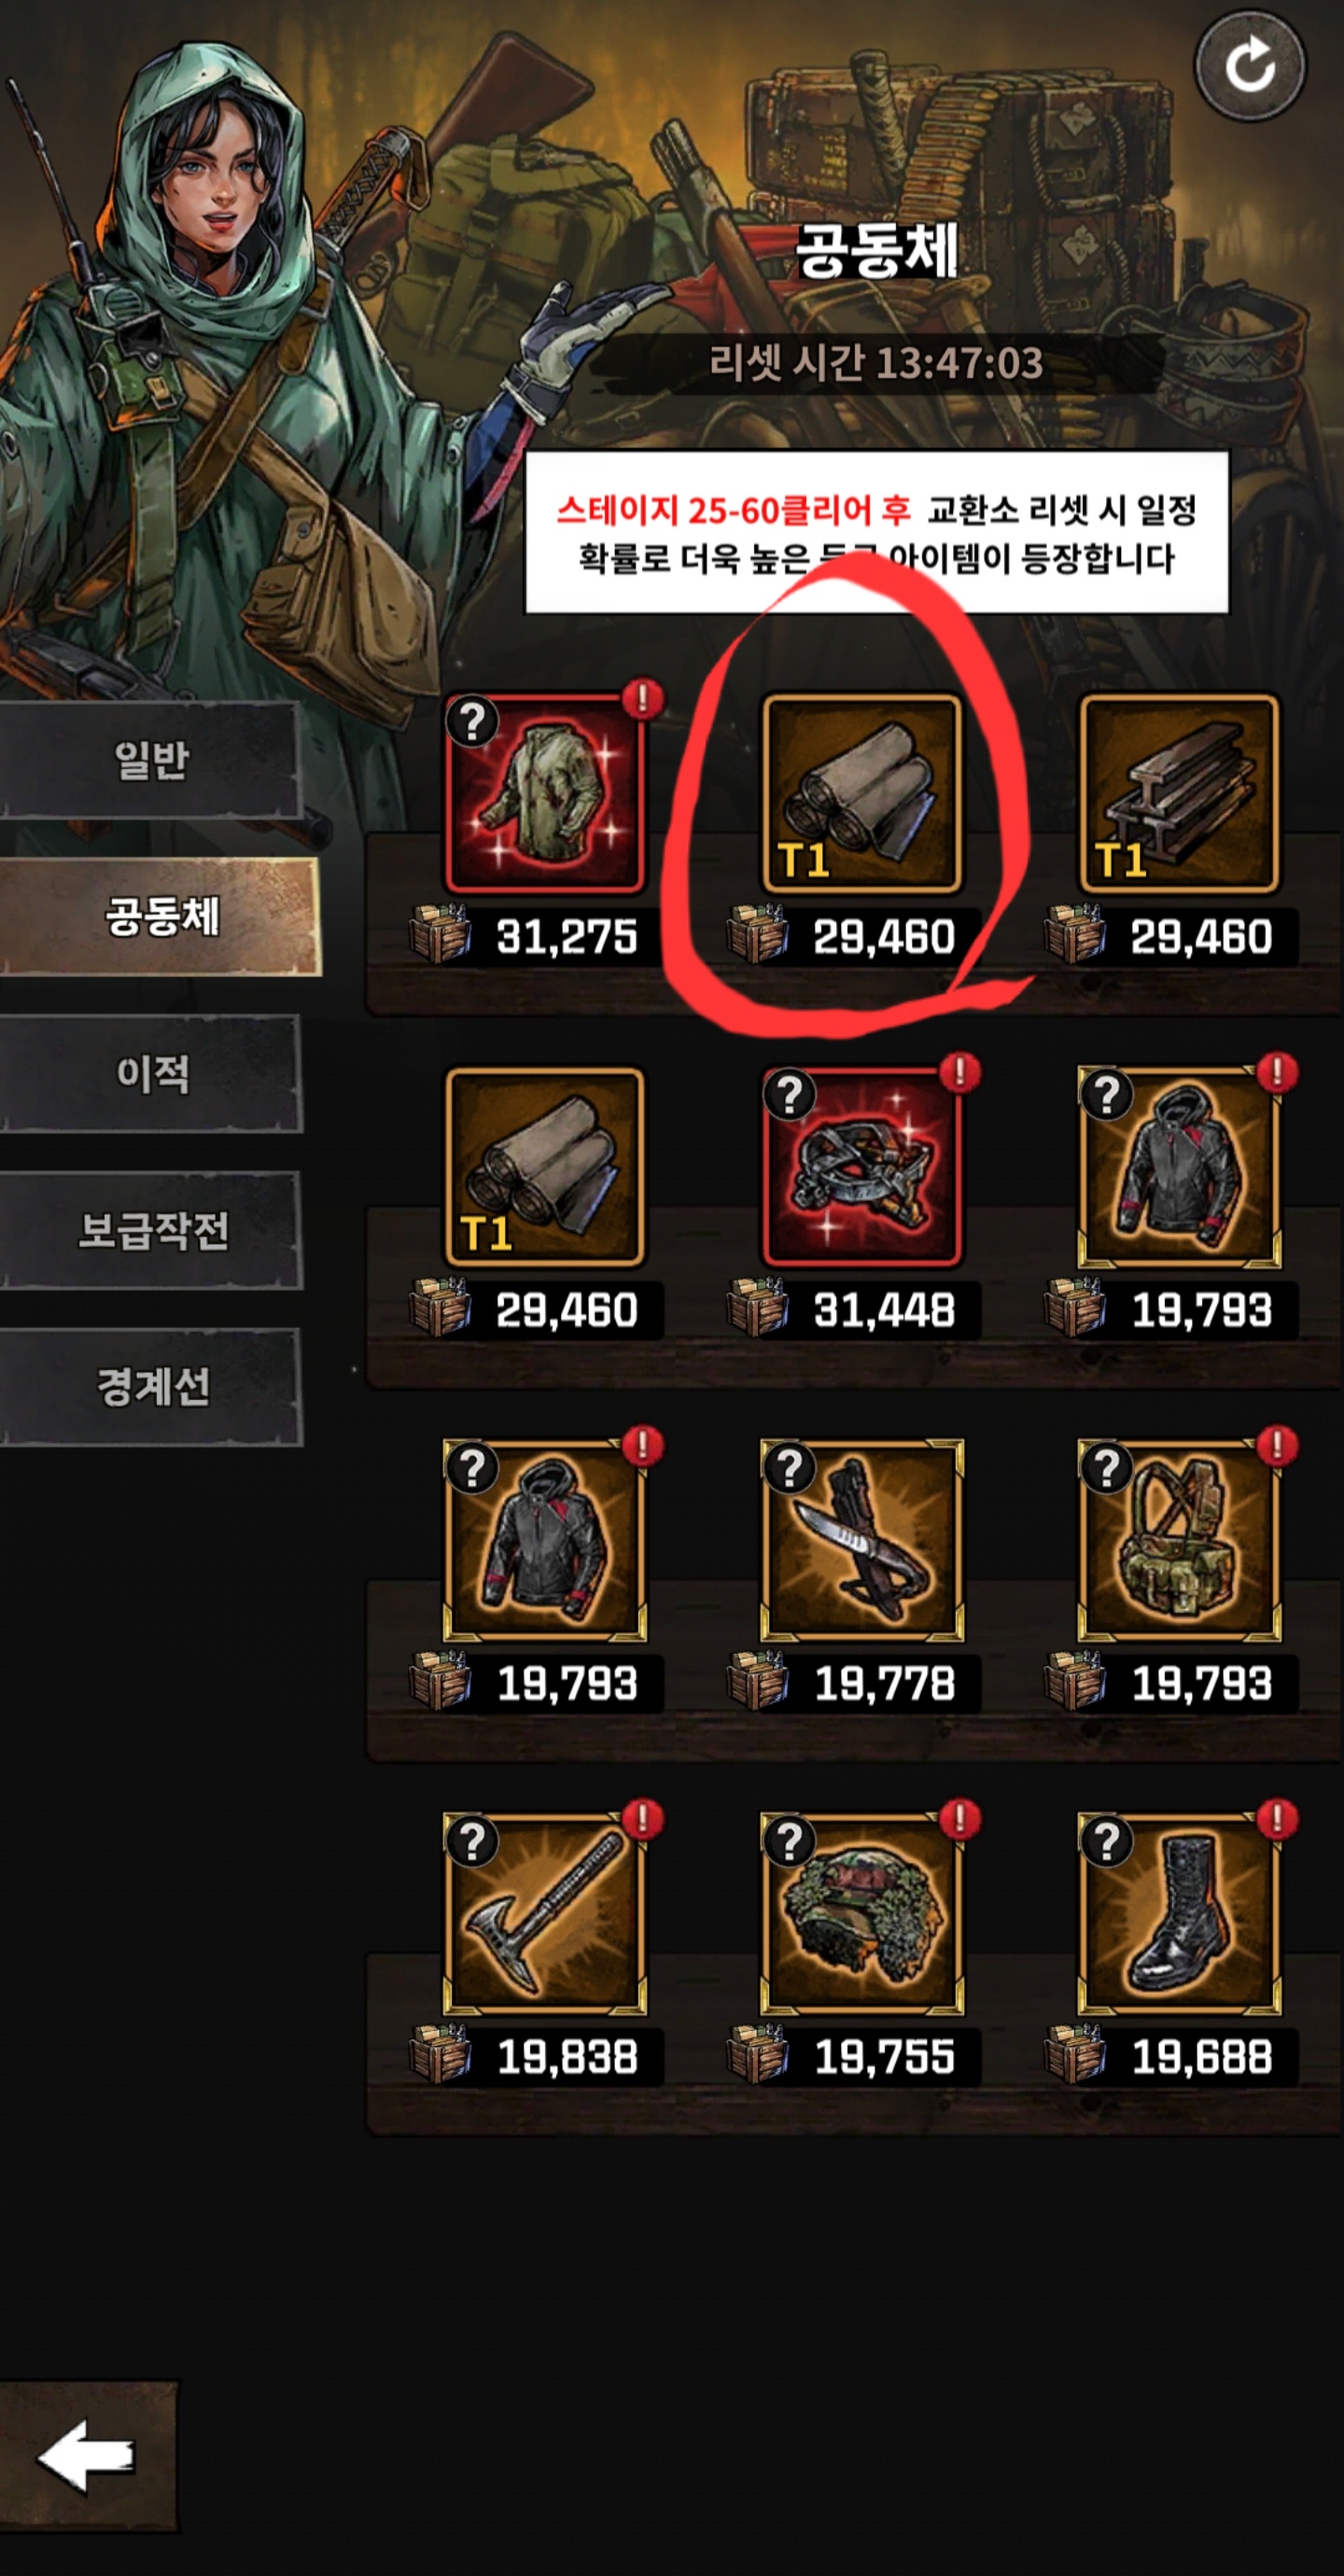Open question mark info on bloodstained jacket
The image size is (1344, 2576).
tap(472, 721)
